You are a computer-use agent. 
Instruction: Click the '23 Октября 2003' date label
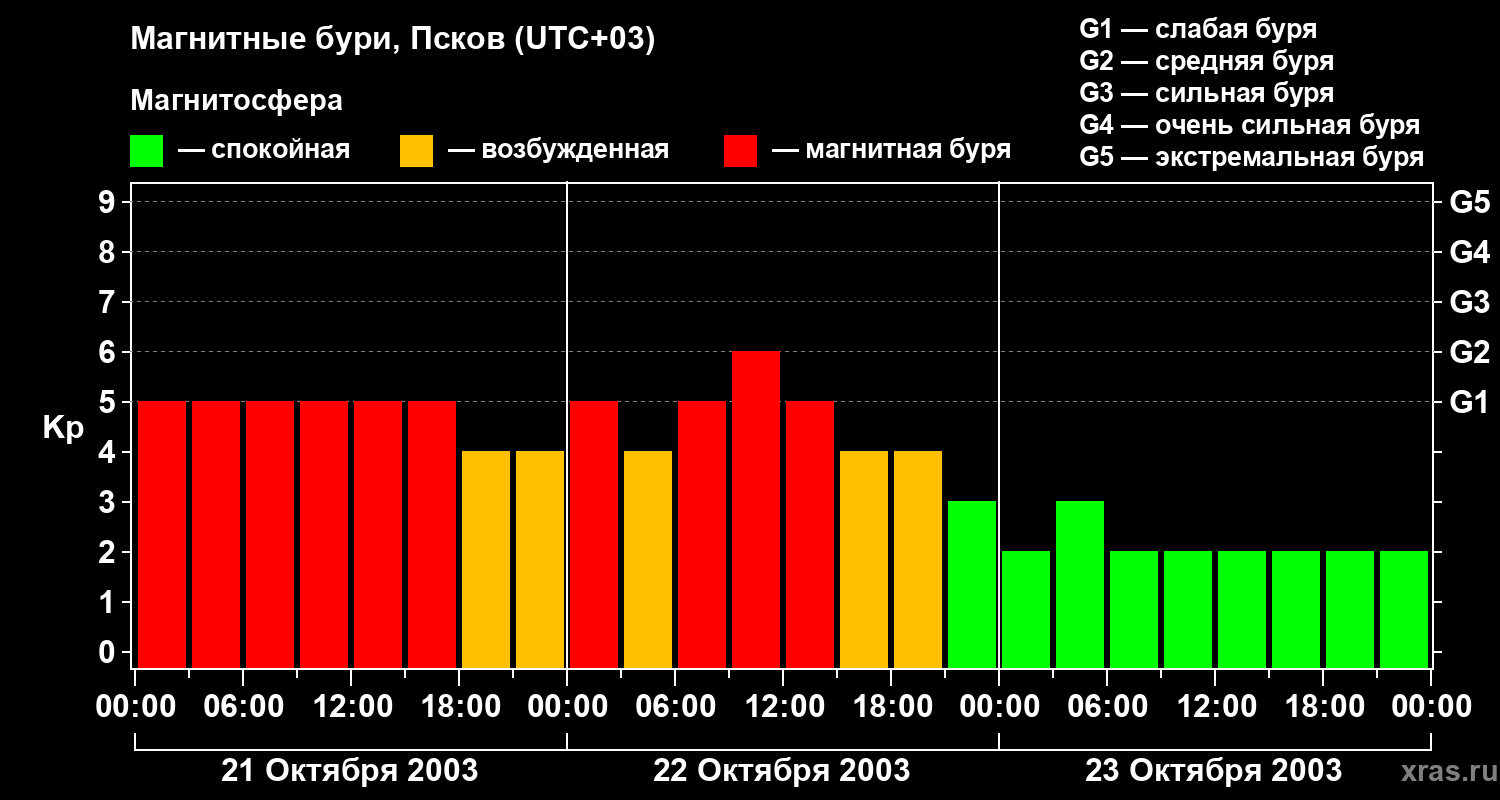pyautogui.click(x=1213, y=771)
